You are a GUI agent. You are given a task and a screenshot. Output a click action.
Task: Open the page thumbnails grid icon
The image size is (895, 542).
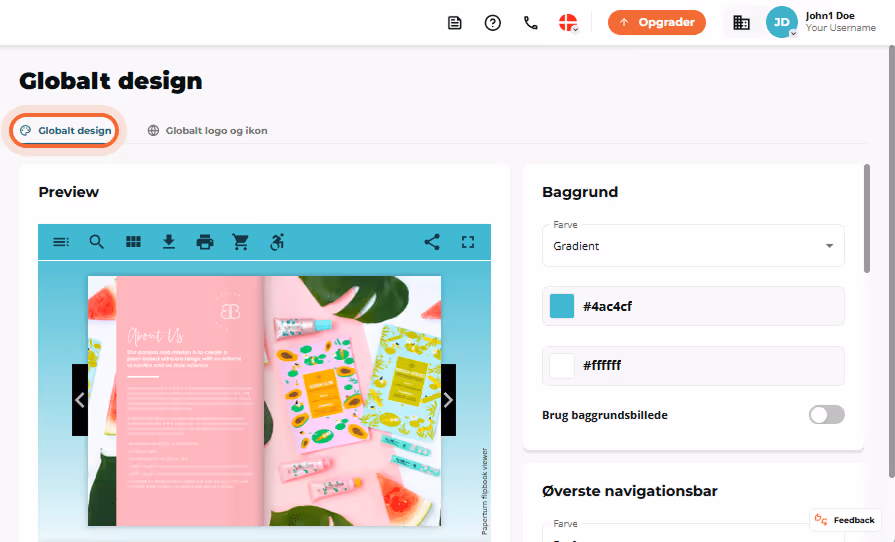tap(133, 242)
